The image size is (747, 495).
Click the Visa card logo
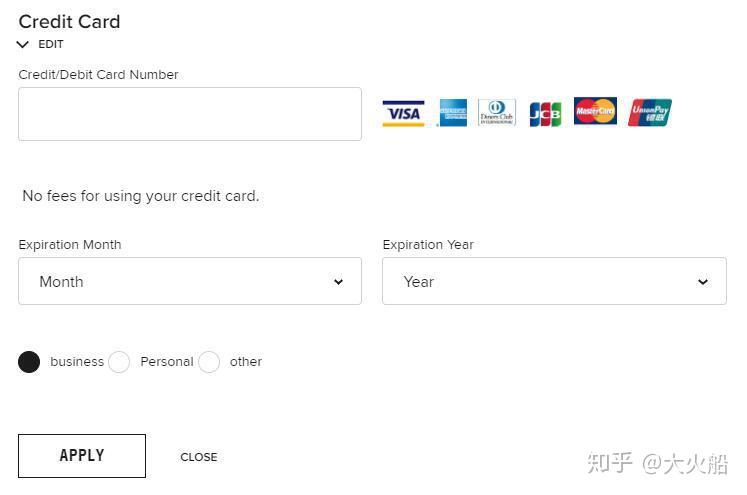(x=403, y=113)
